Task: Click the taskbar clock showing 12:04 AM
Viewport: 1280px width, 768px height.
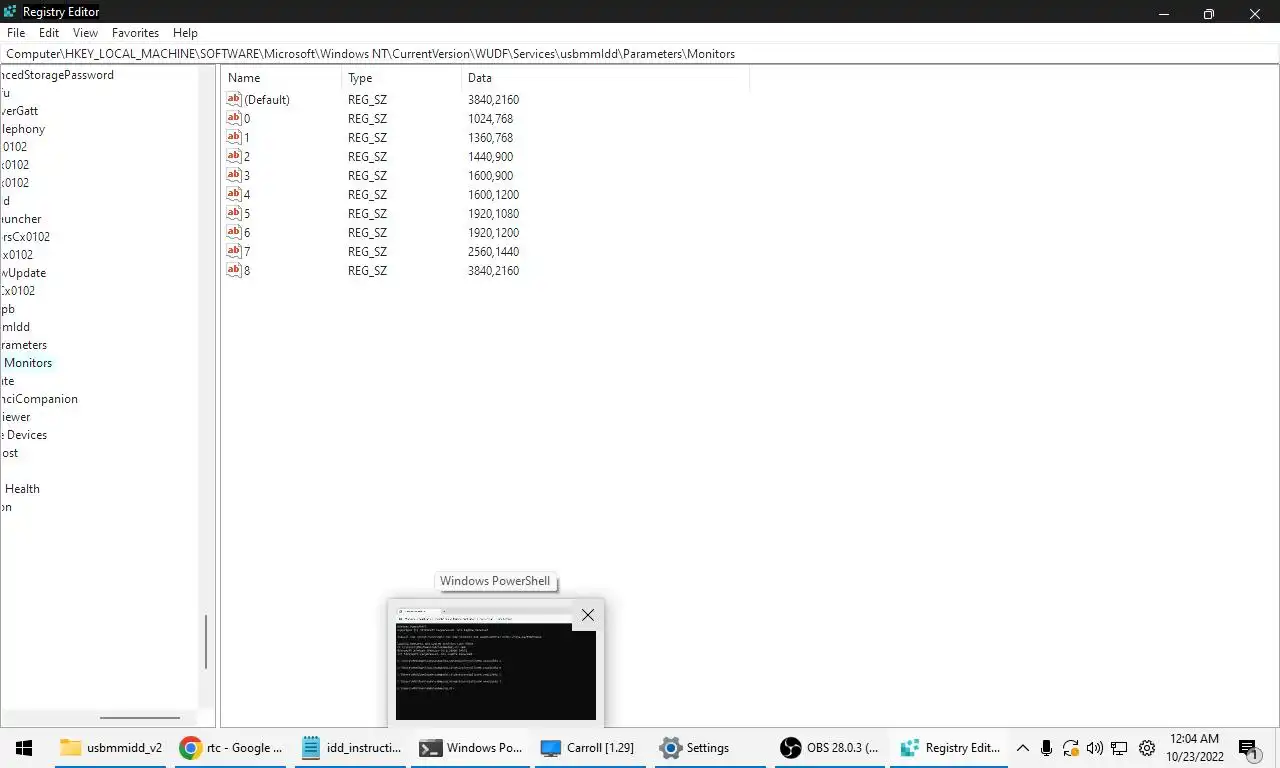Action: pos(1194,748)
